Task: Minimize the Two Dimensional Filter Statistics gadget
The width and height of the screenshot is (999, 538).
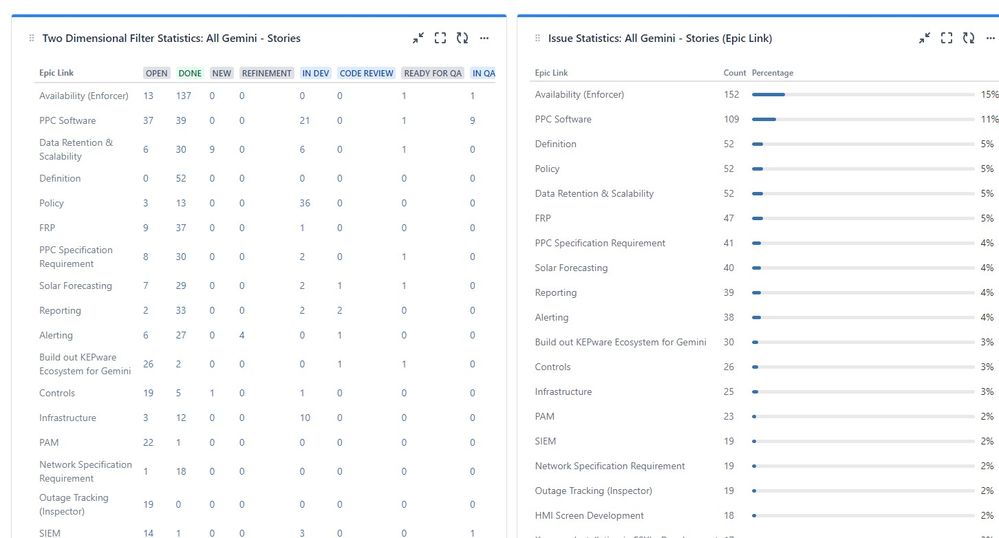Action: pos(418,38)
